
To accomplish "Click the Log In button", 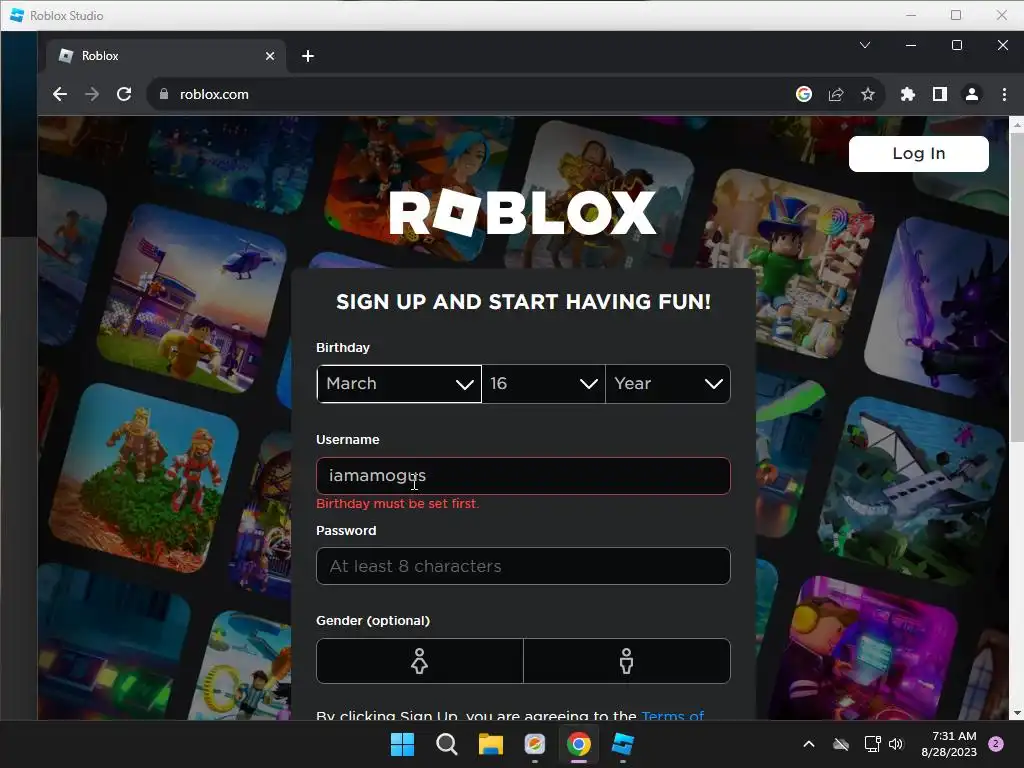I will pyautogui.click(x=918, y=153).
